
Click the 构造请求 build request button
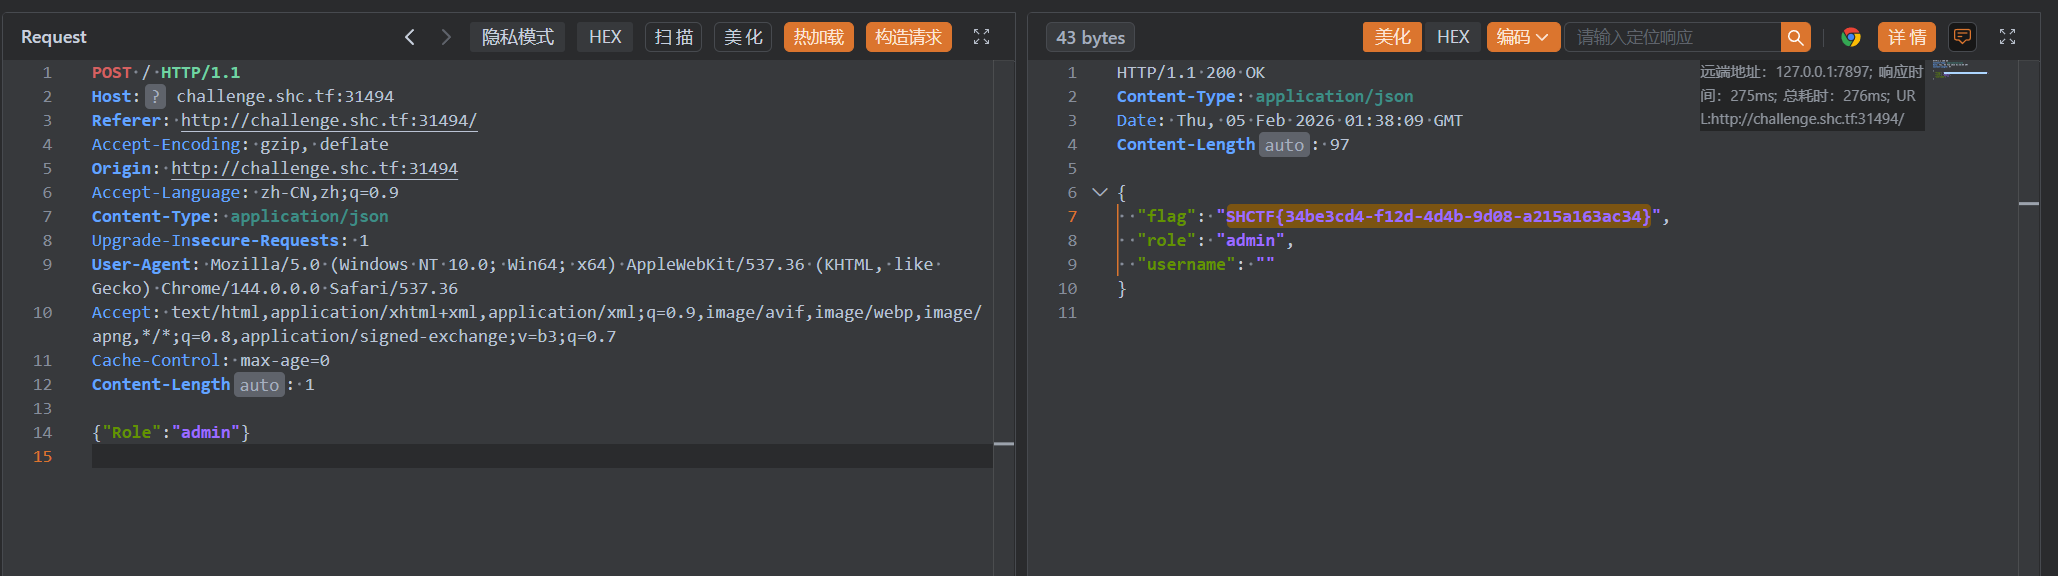point(909,37)
